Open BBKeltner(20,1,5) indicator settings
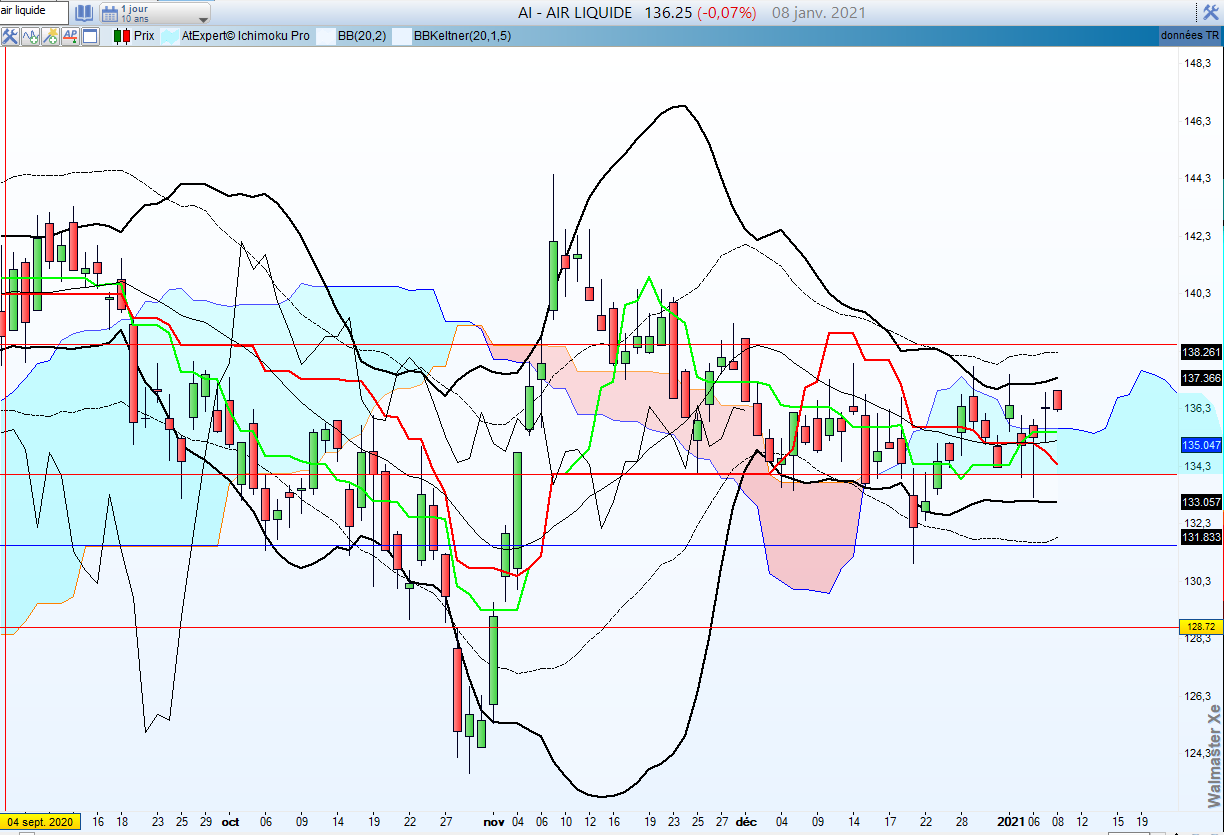This screenshot has height=835, width=1224. tap(462, 36)
